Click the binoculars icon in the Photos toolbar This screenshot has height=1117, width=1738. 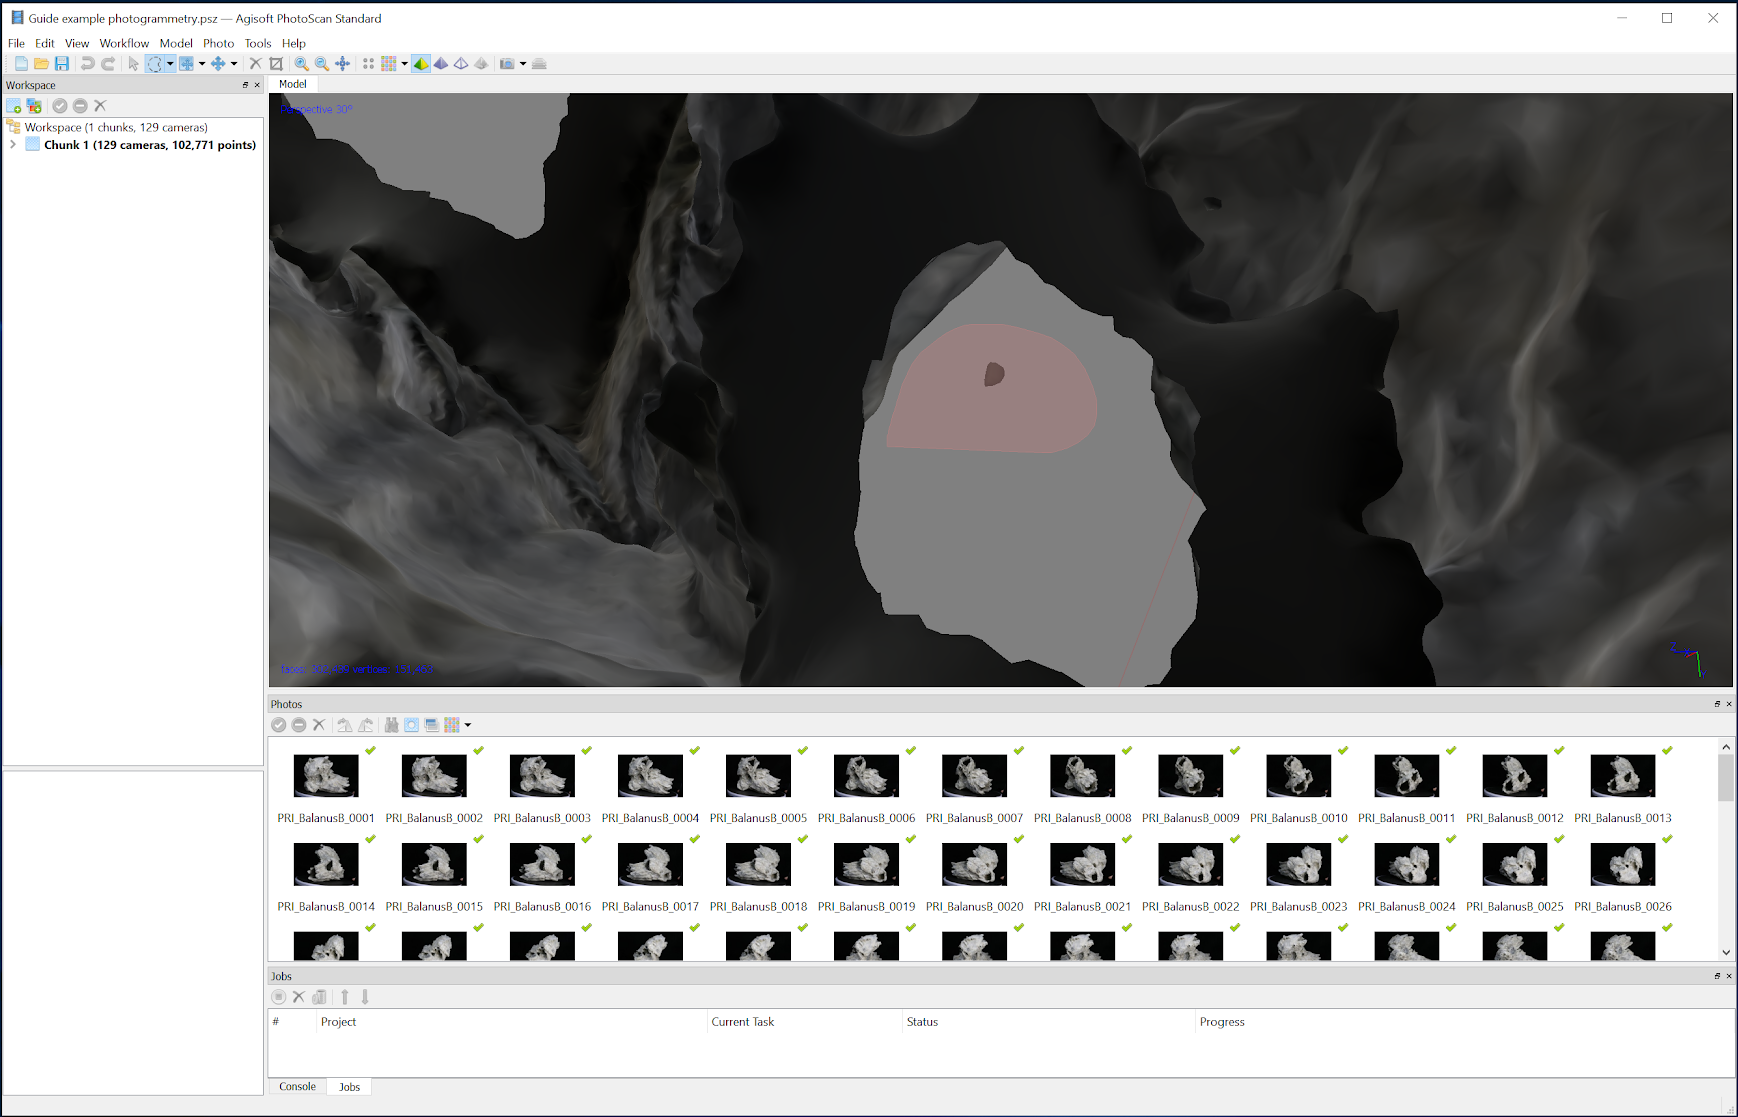point(391,725)
